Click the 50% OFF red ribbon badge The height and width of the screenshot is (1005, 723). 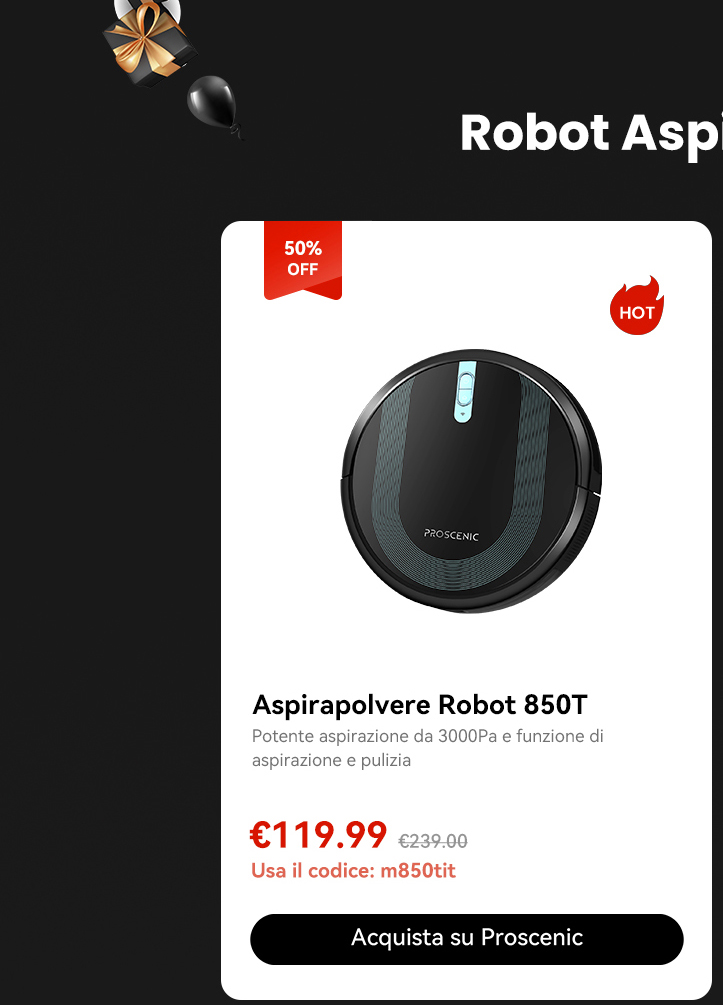pyautogui.click(x=303, y=260)
